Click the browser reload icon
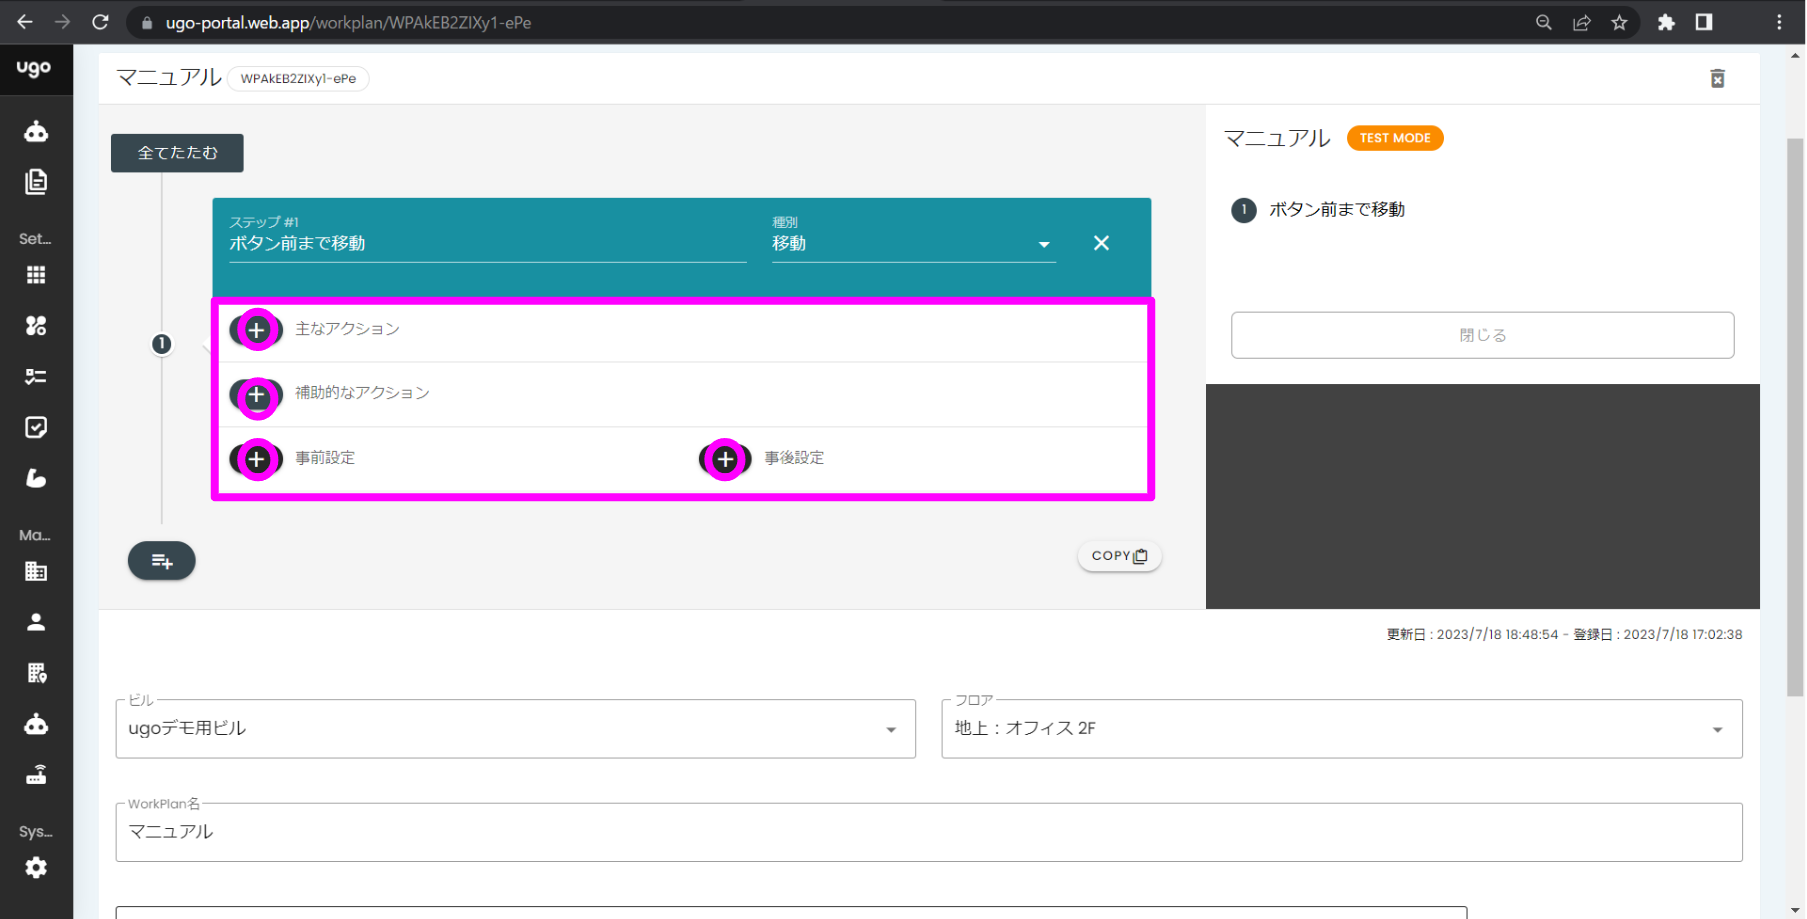This screenshot has width=1807, height=919. tap(100, 22)
